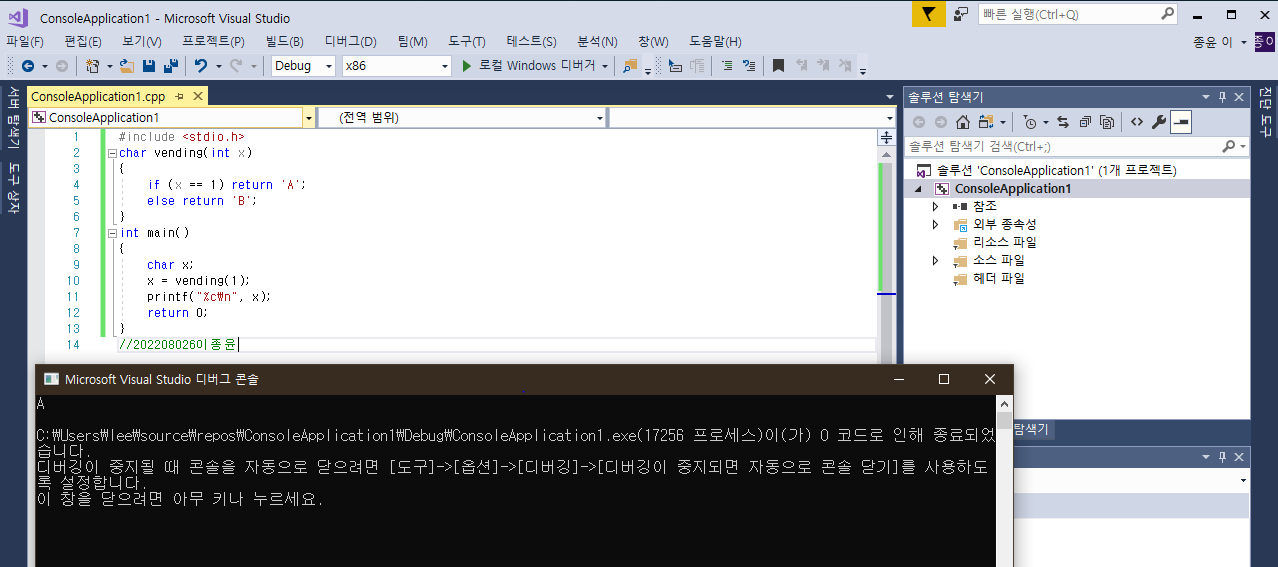
Task: Open the 디버그(D) menu
Action: [351, 41]
